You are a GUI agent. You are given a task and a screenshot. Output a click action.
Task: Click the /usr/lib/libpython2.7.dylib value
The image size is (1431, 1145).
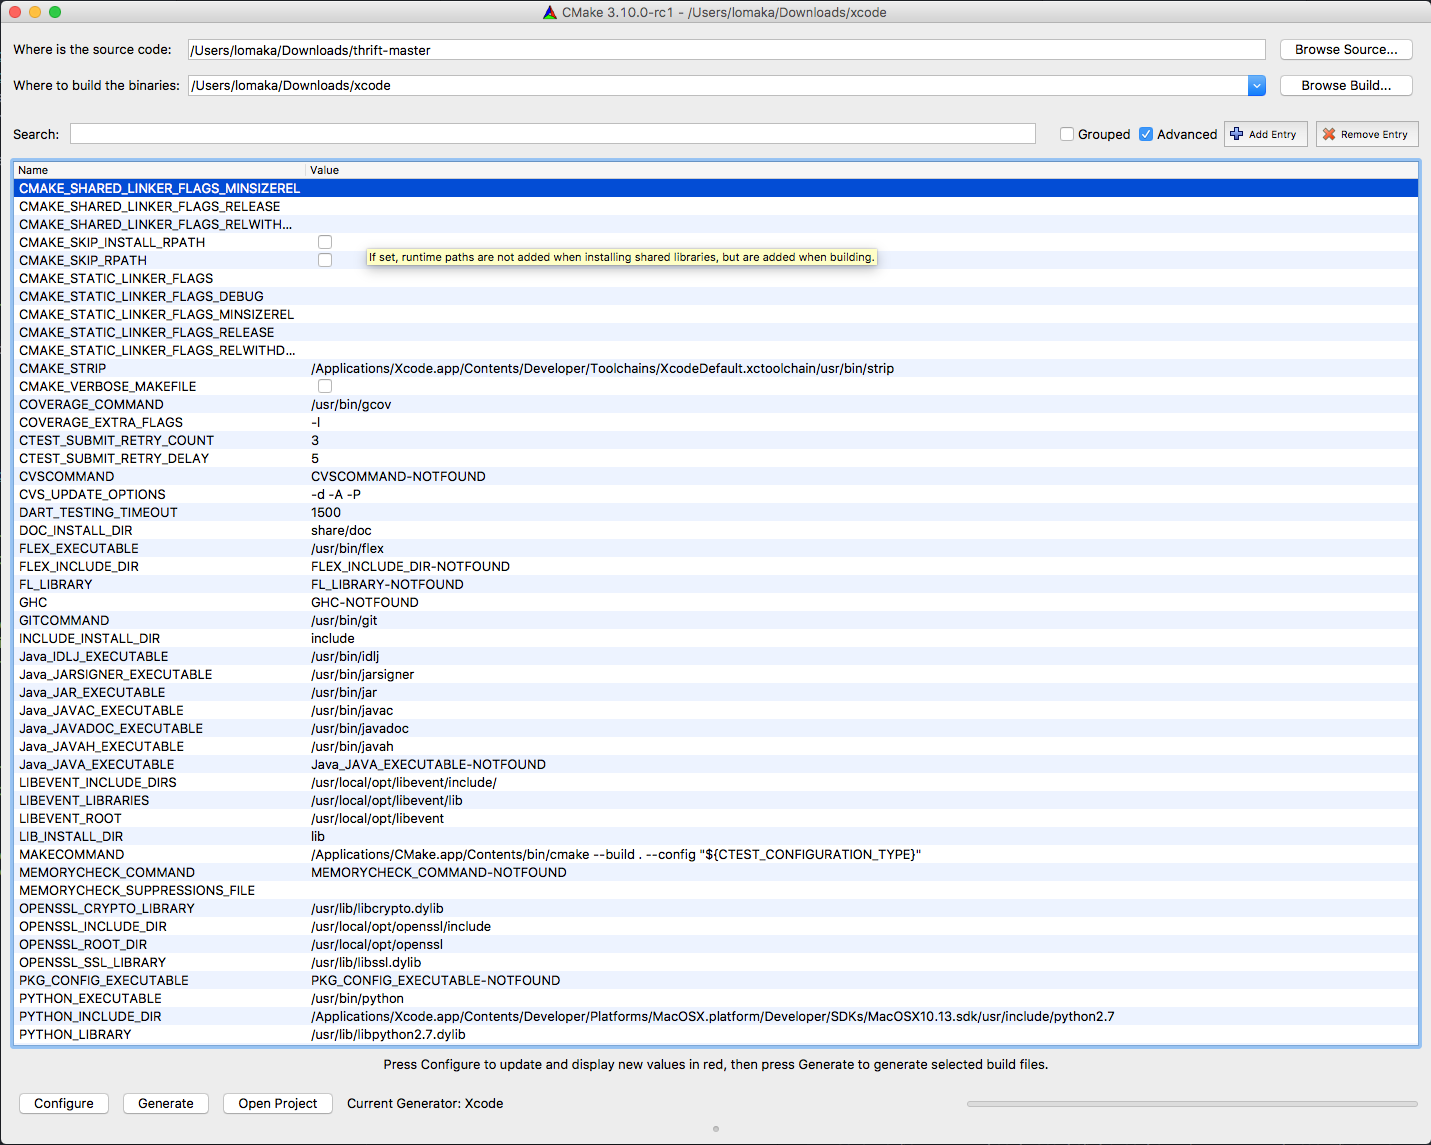[x=388, y=1034]
